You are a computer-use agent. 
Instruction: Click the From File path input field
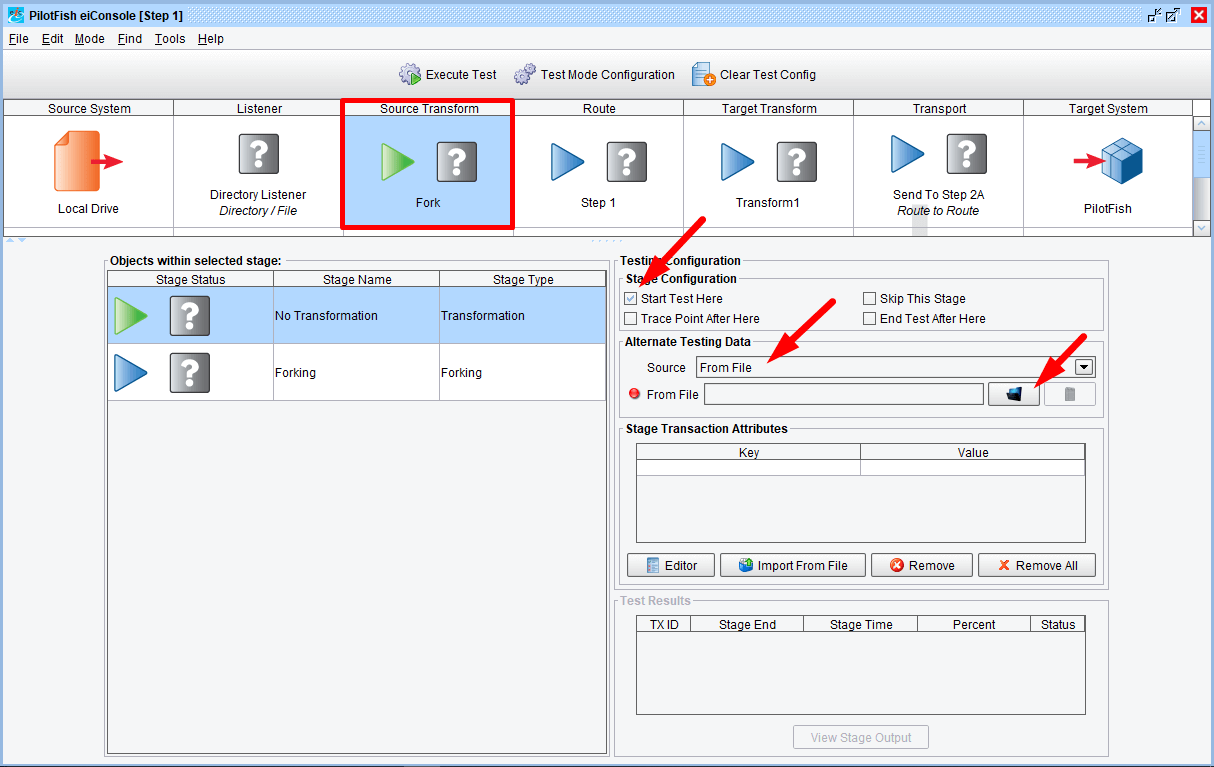(x=844, y=394)
